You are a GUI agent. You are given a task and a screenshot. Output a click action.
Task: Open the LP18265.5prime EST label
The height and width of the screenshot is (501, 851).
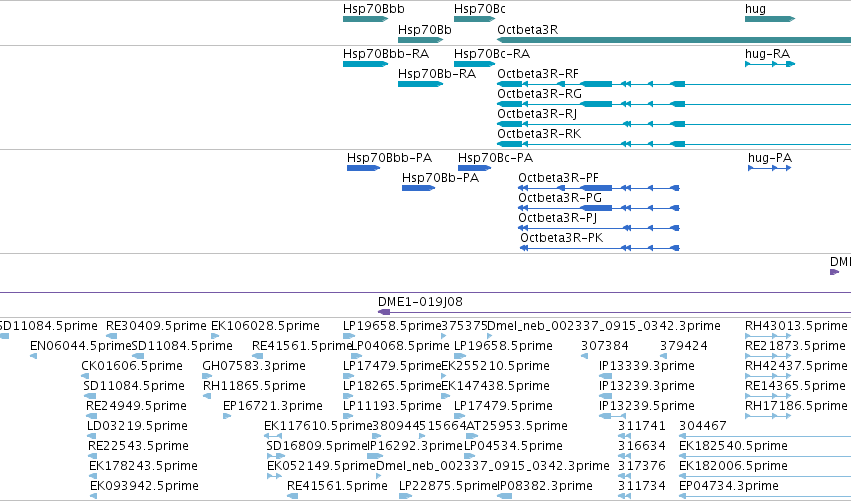pyautogui.click(x=392, y=386)
